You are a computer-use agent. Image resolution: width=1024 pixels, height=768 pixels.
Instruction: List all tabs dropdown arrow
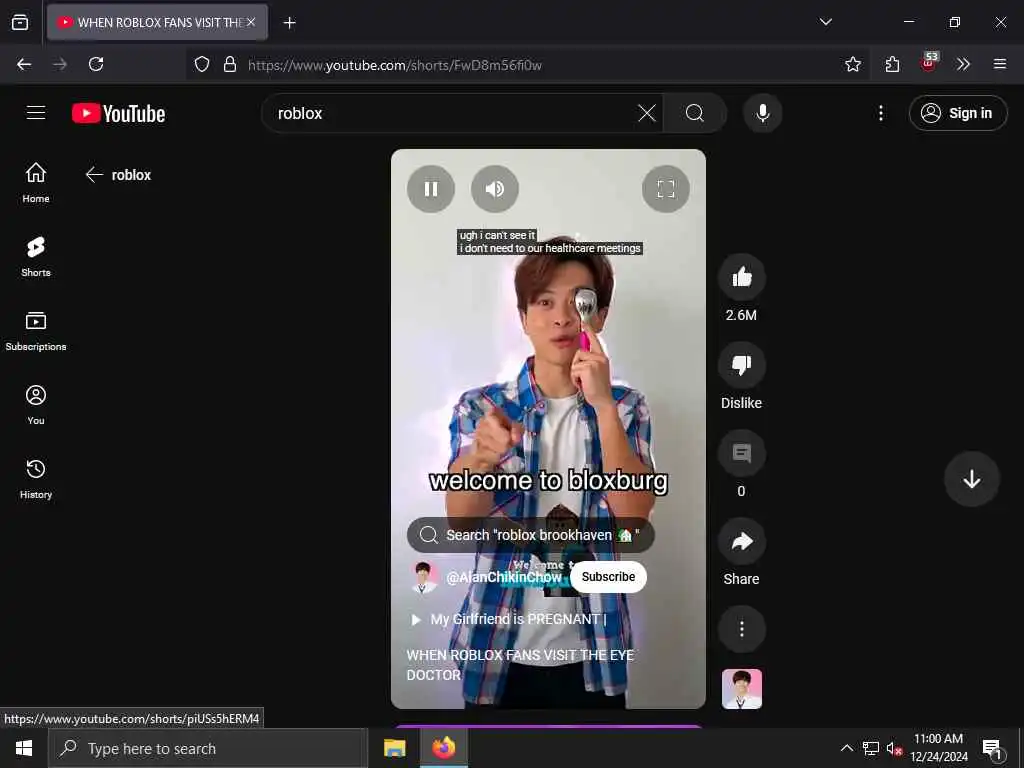(x=825, y=22)
